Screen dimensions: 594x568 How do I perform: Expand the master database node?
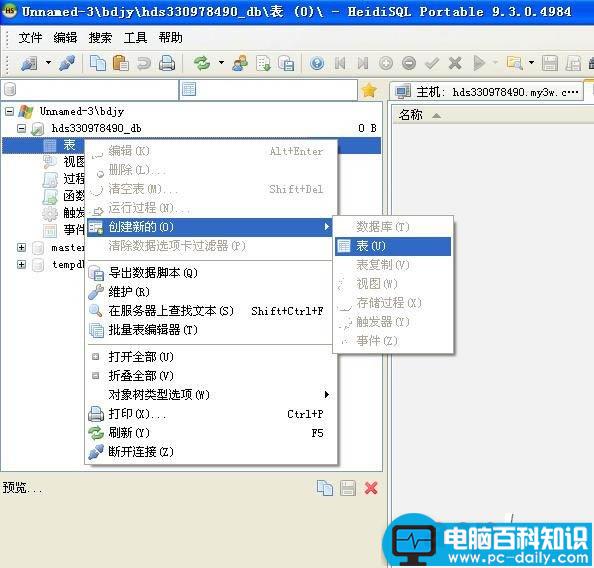click(x=22, y=247)
